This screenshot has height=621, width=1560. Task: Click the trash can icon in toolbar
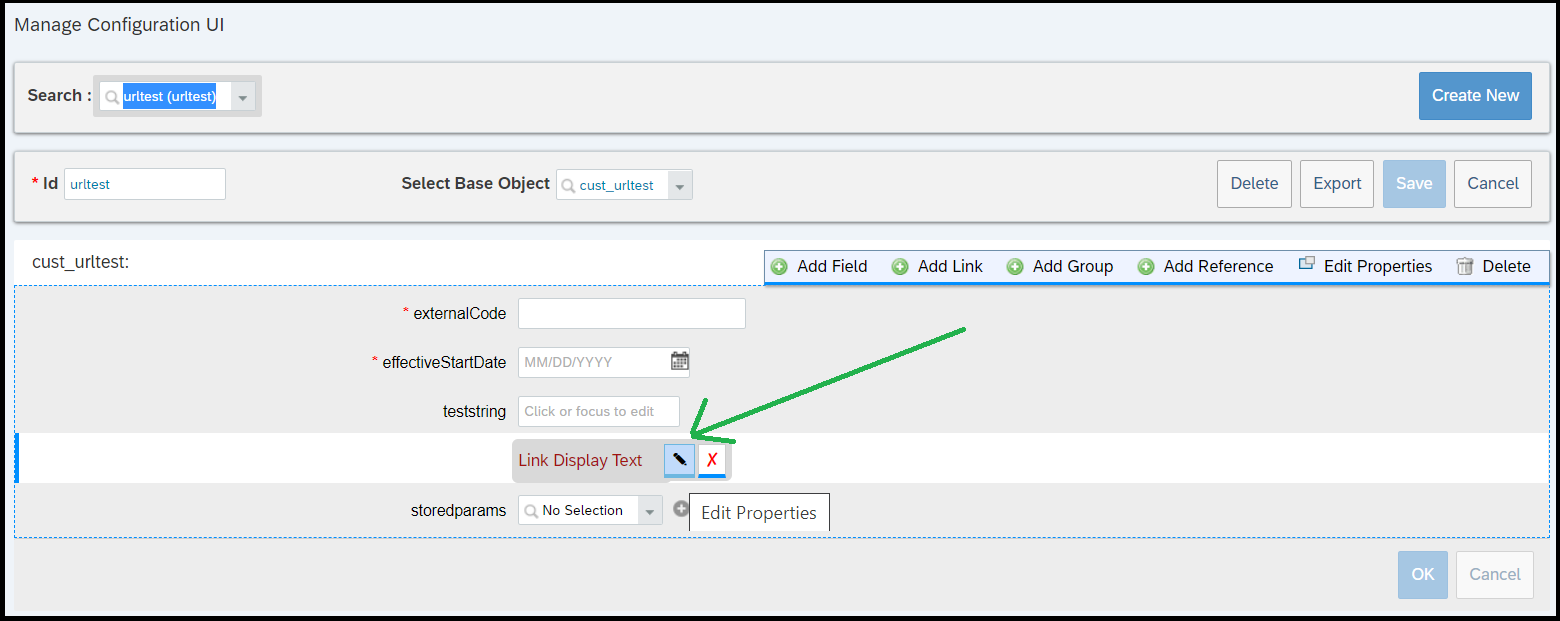pyautogui.click(x=1465, y=266)
